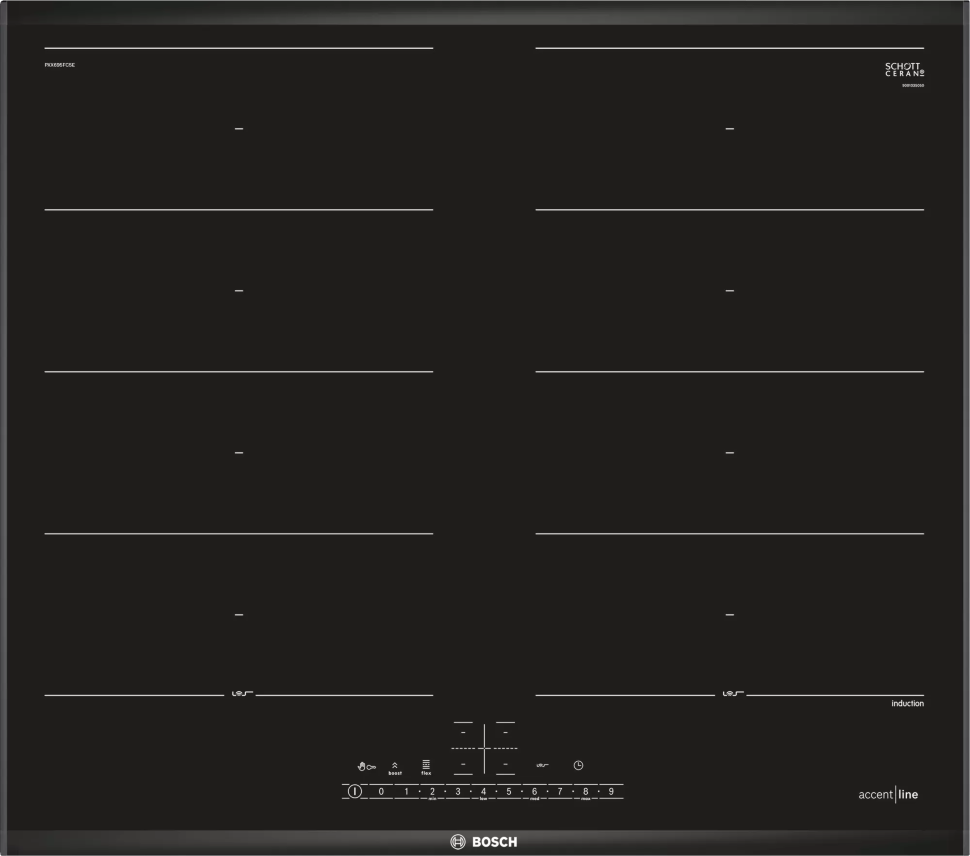
Task: Tap the child lock hand-and-key icon
Action: [x=366, y=766]
